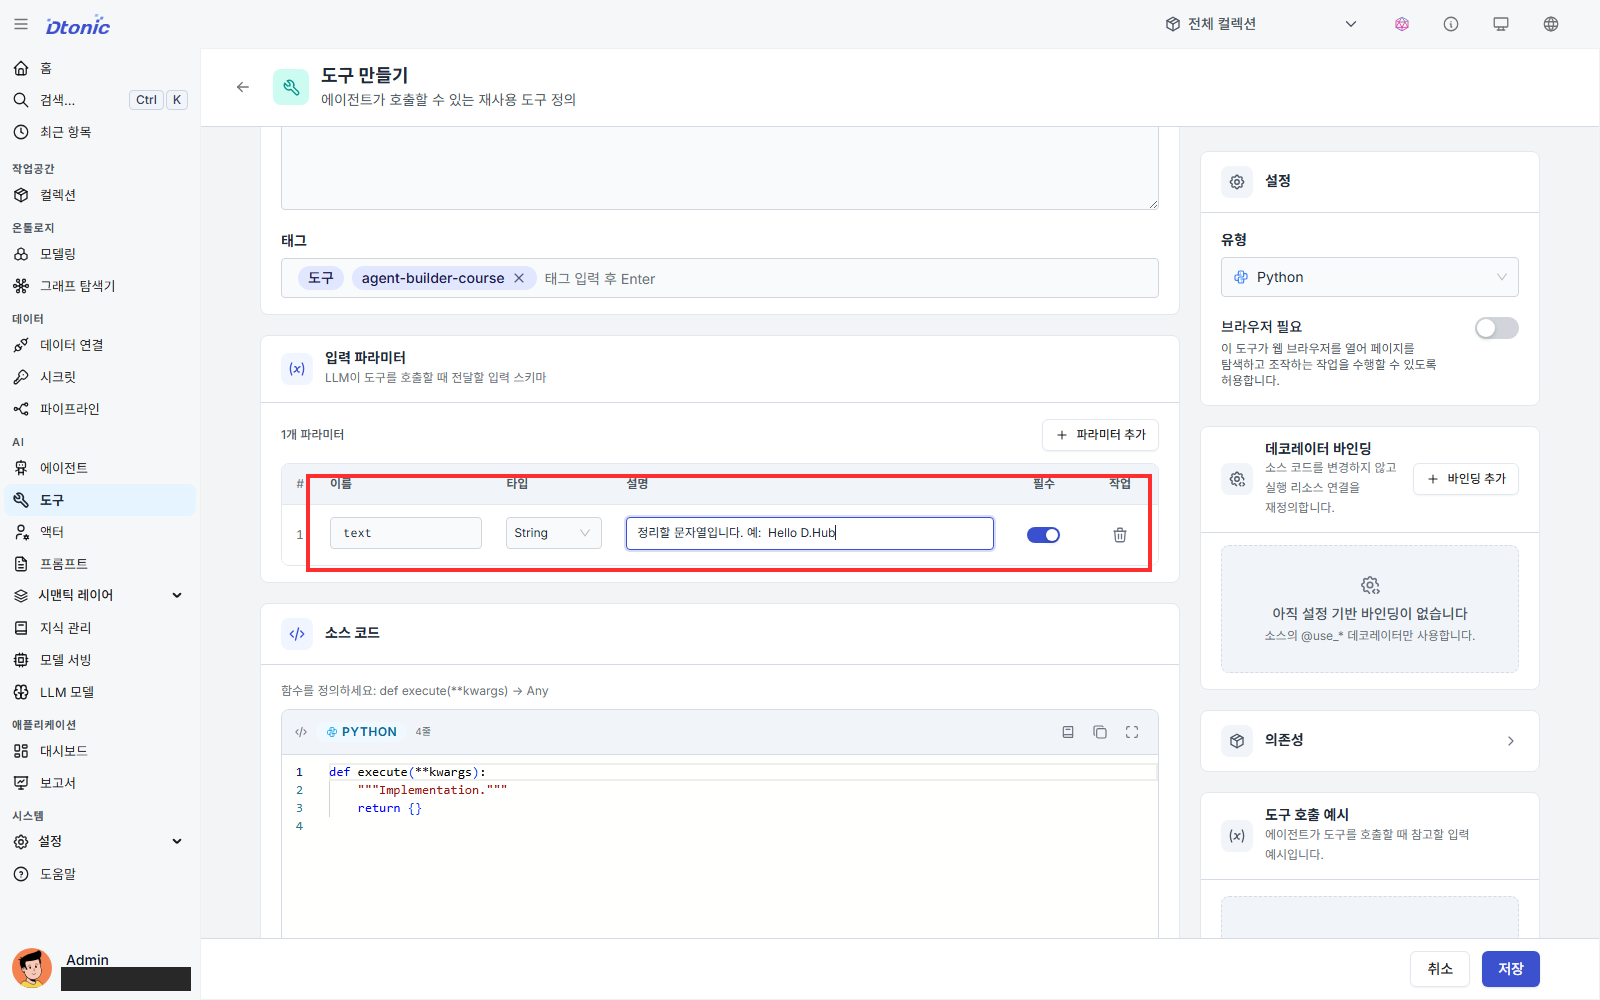Open Data Connections in the sidebar
Screen dimensions: 1600x1000
click(x=98, y=345)
